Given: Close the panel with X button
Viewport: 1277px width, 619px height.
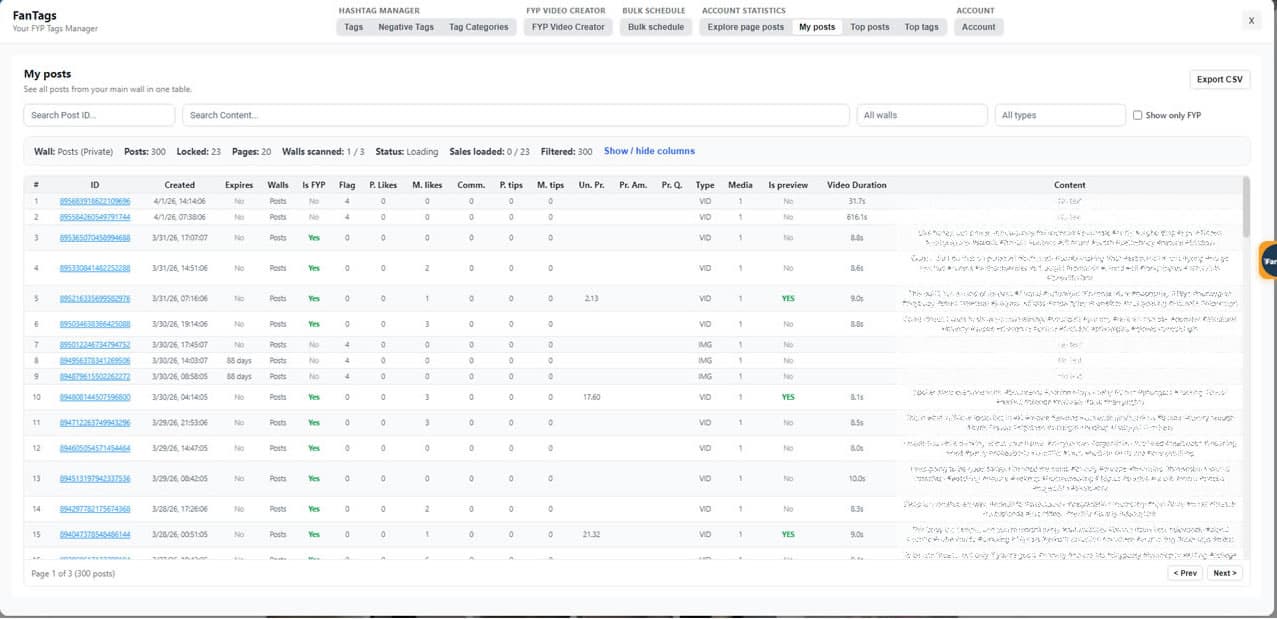Looking at the screenshot, I should tap(1251, 20).
